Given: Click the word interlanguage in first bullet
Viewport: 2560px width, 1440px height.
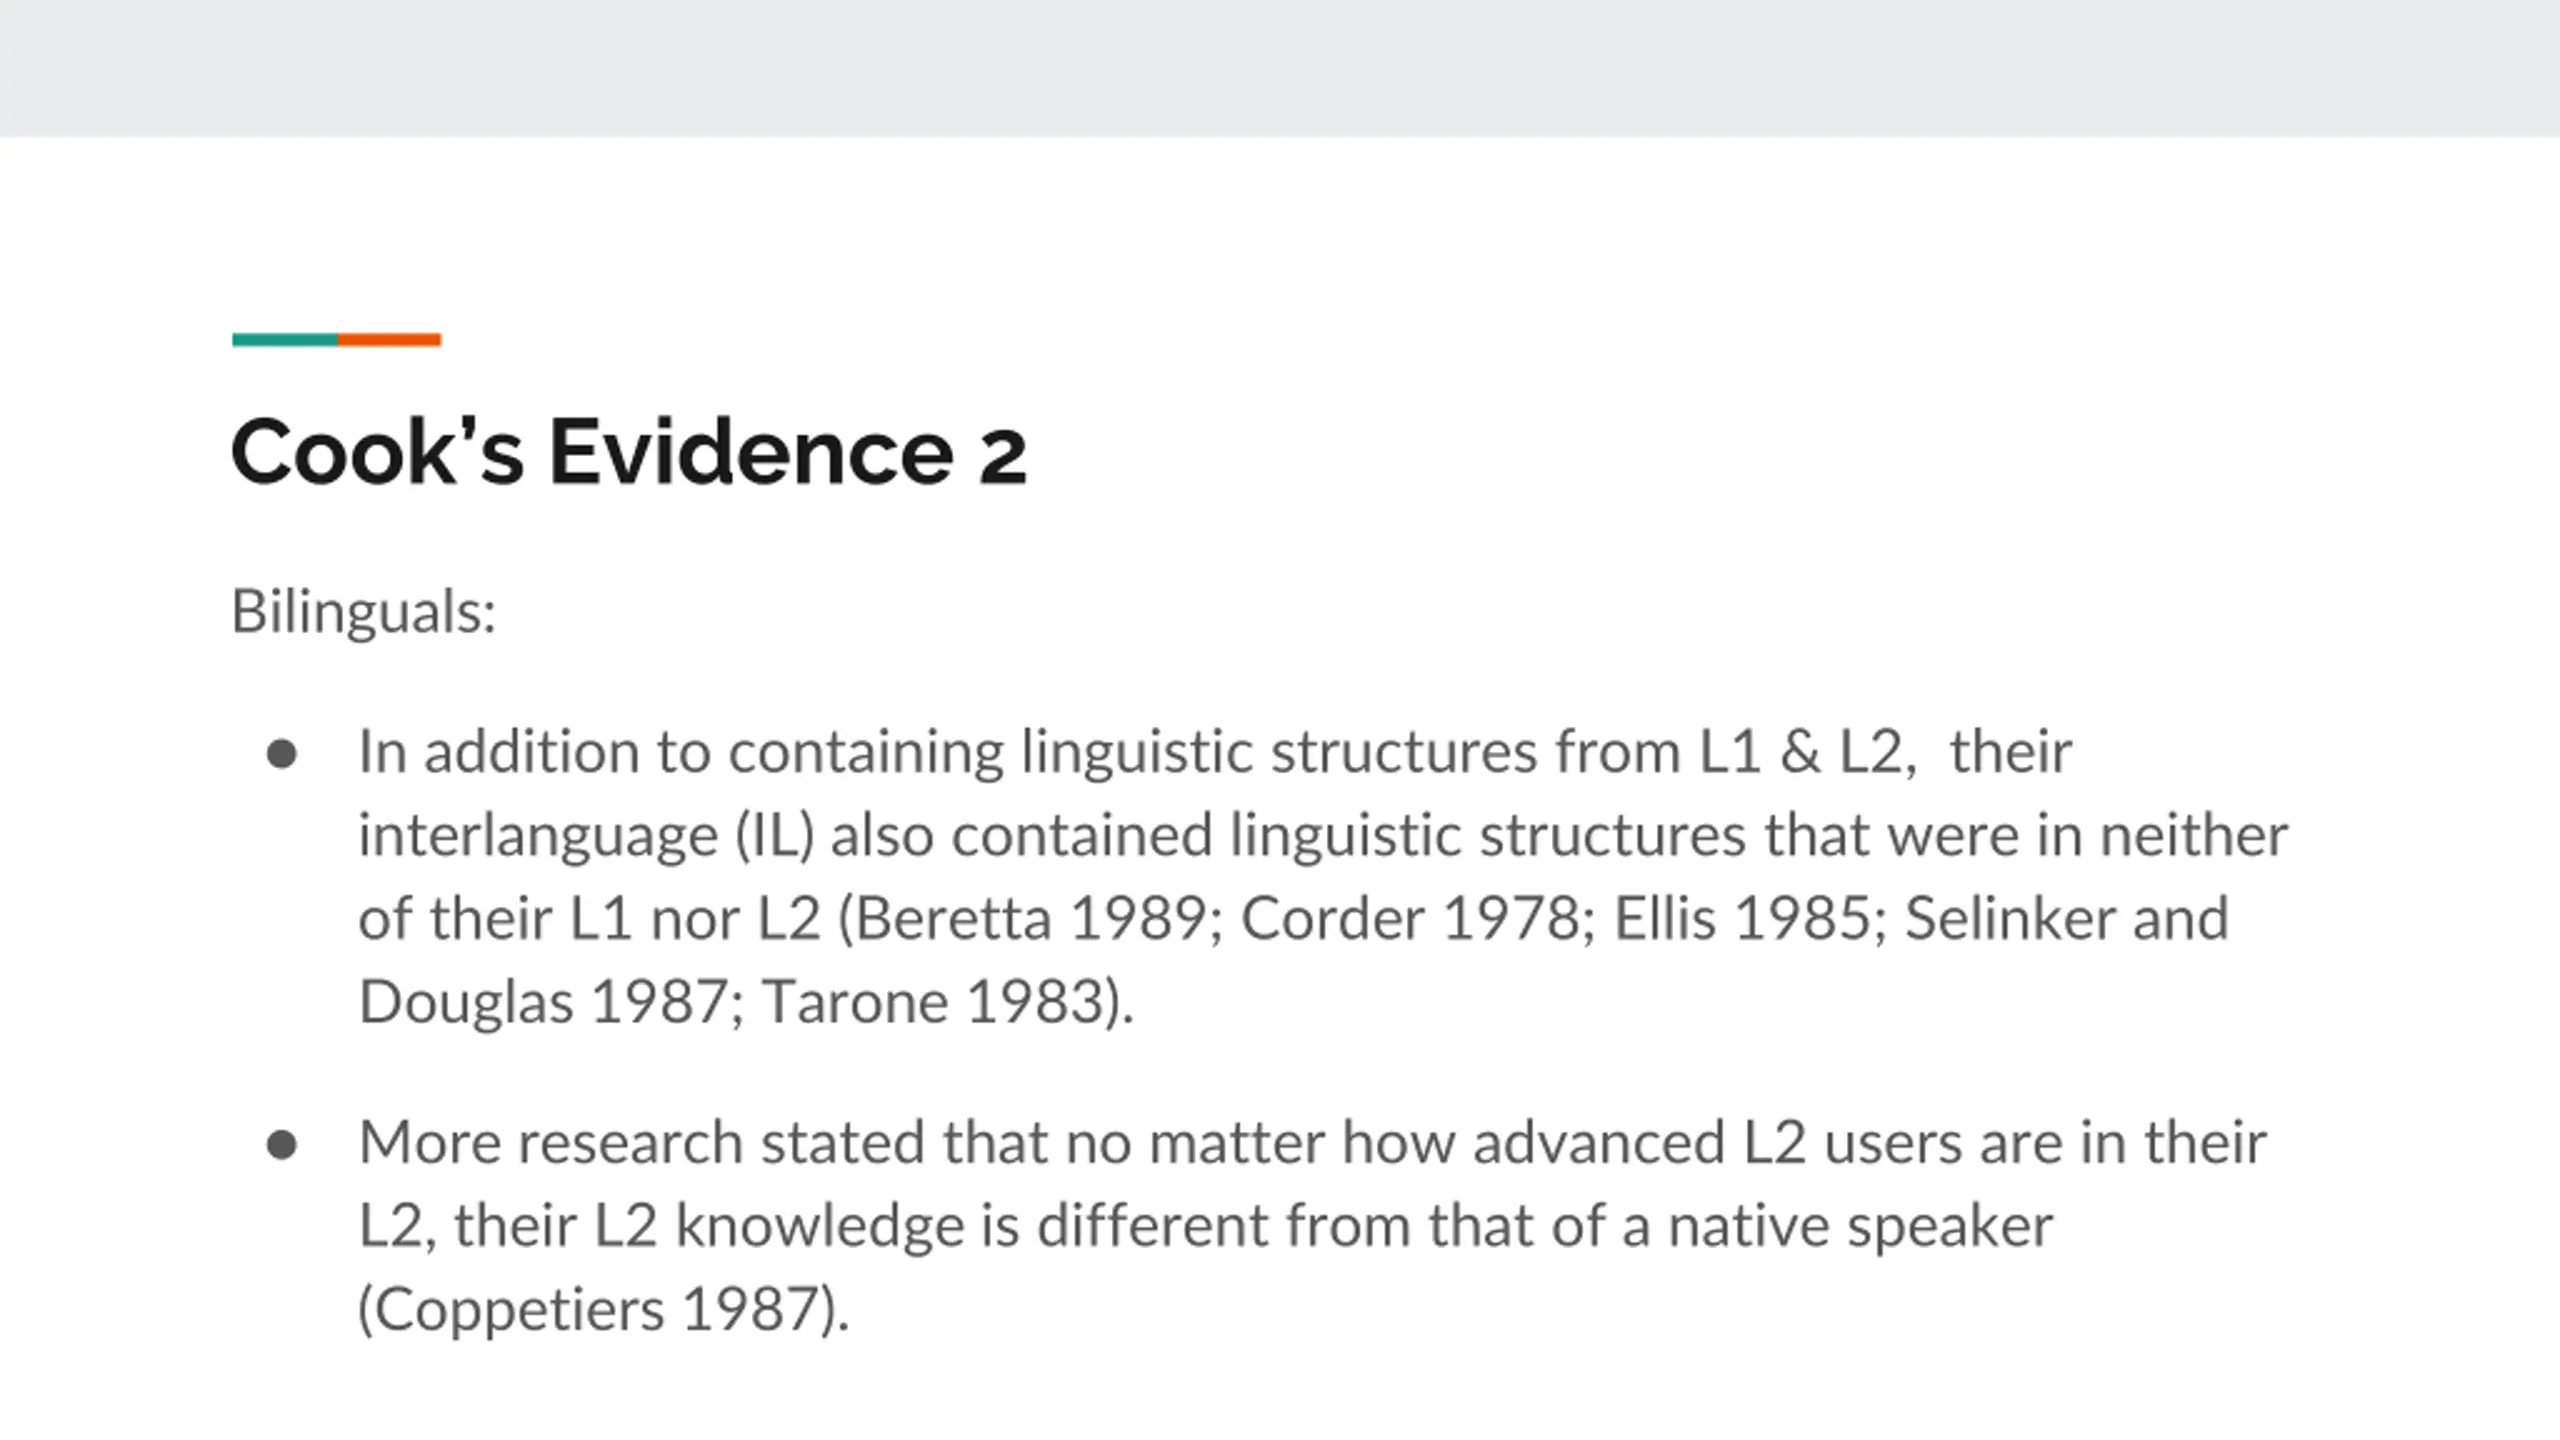Looking at the screenshot, I should [538, 835].
